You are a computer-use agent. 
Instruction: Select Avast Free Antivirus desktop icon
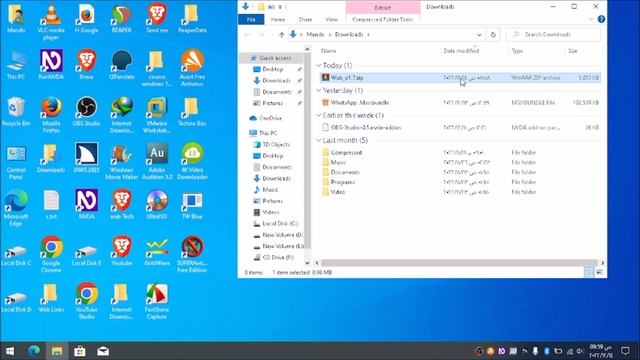(192, 68)
